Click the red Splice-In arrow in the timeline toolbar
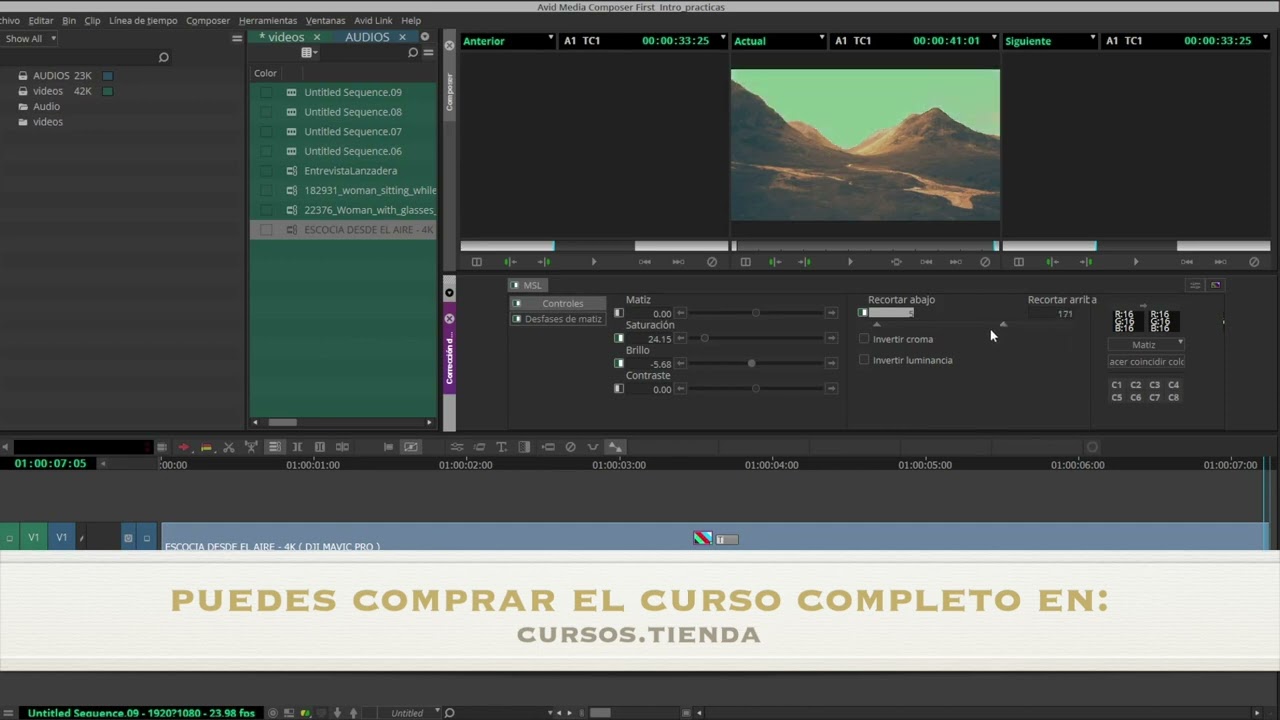Screen dimensions: 1280x720 point(183,447)
